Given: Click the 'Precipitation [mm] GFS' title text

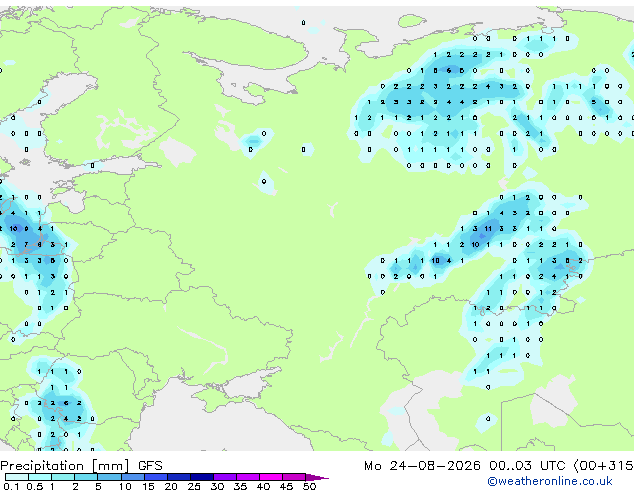Looking at the screenshot, I should tap(81, 466).
